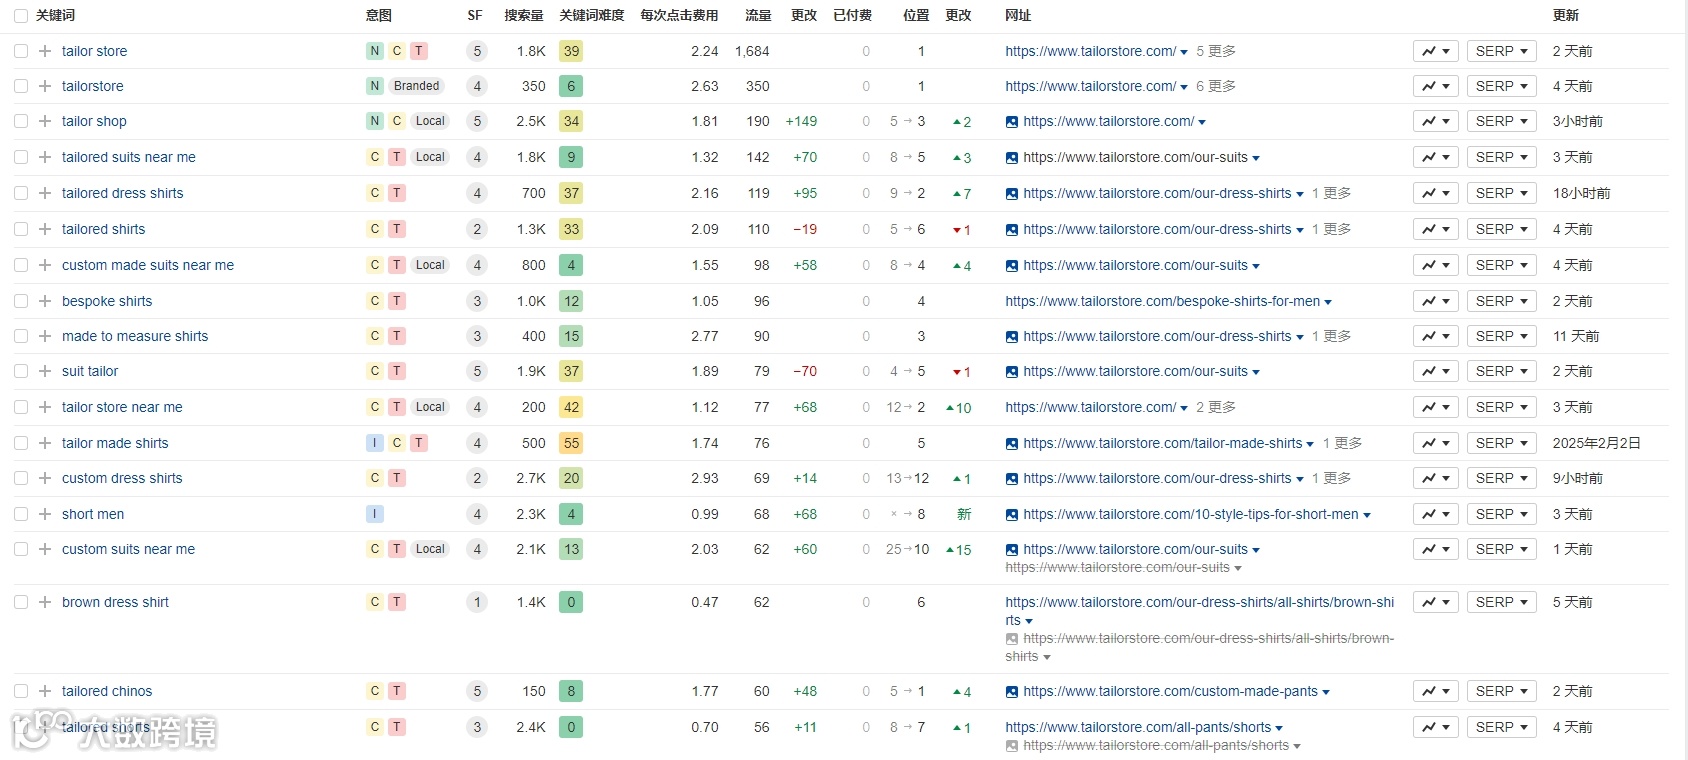Click the image icon next to the tailor-made-shirts URL

pyautogui.click(x=1012, y=444)
